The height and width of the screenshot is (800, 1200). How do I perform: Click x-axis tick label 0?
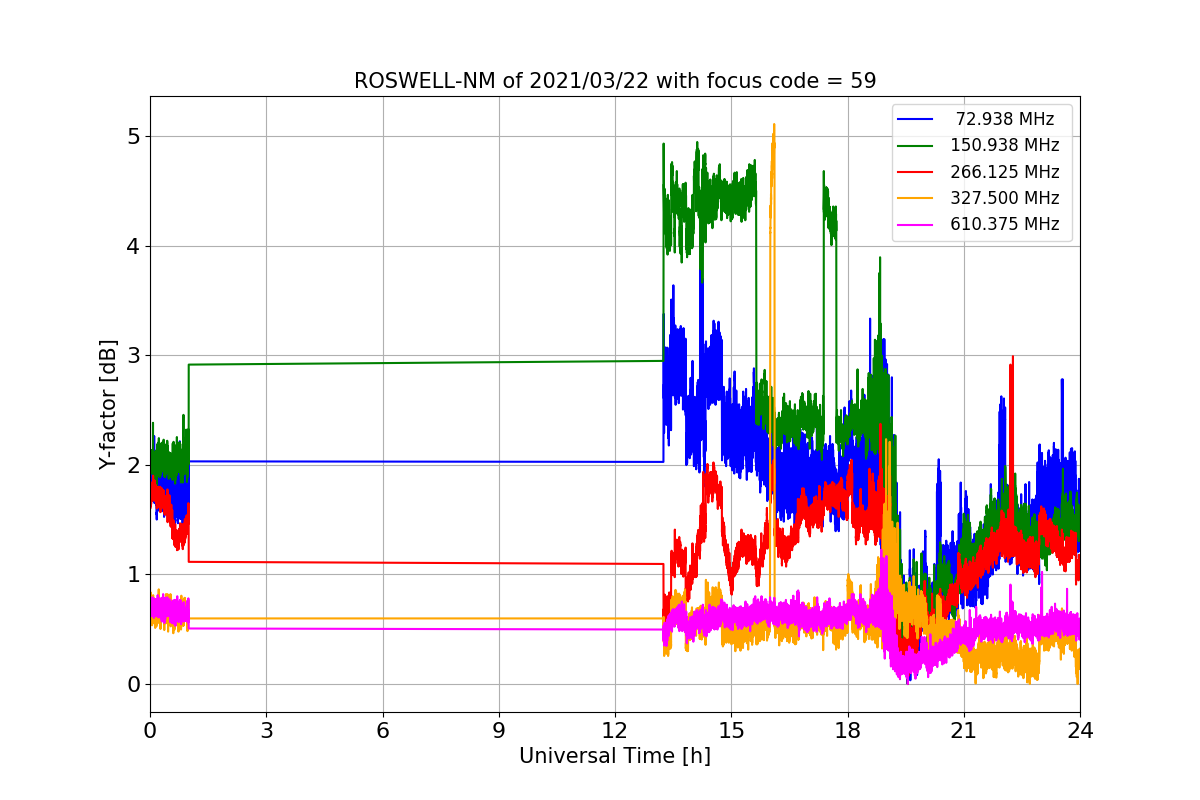point(150,730)
